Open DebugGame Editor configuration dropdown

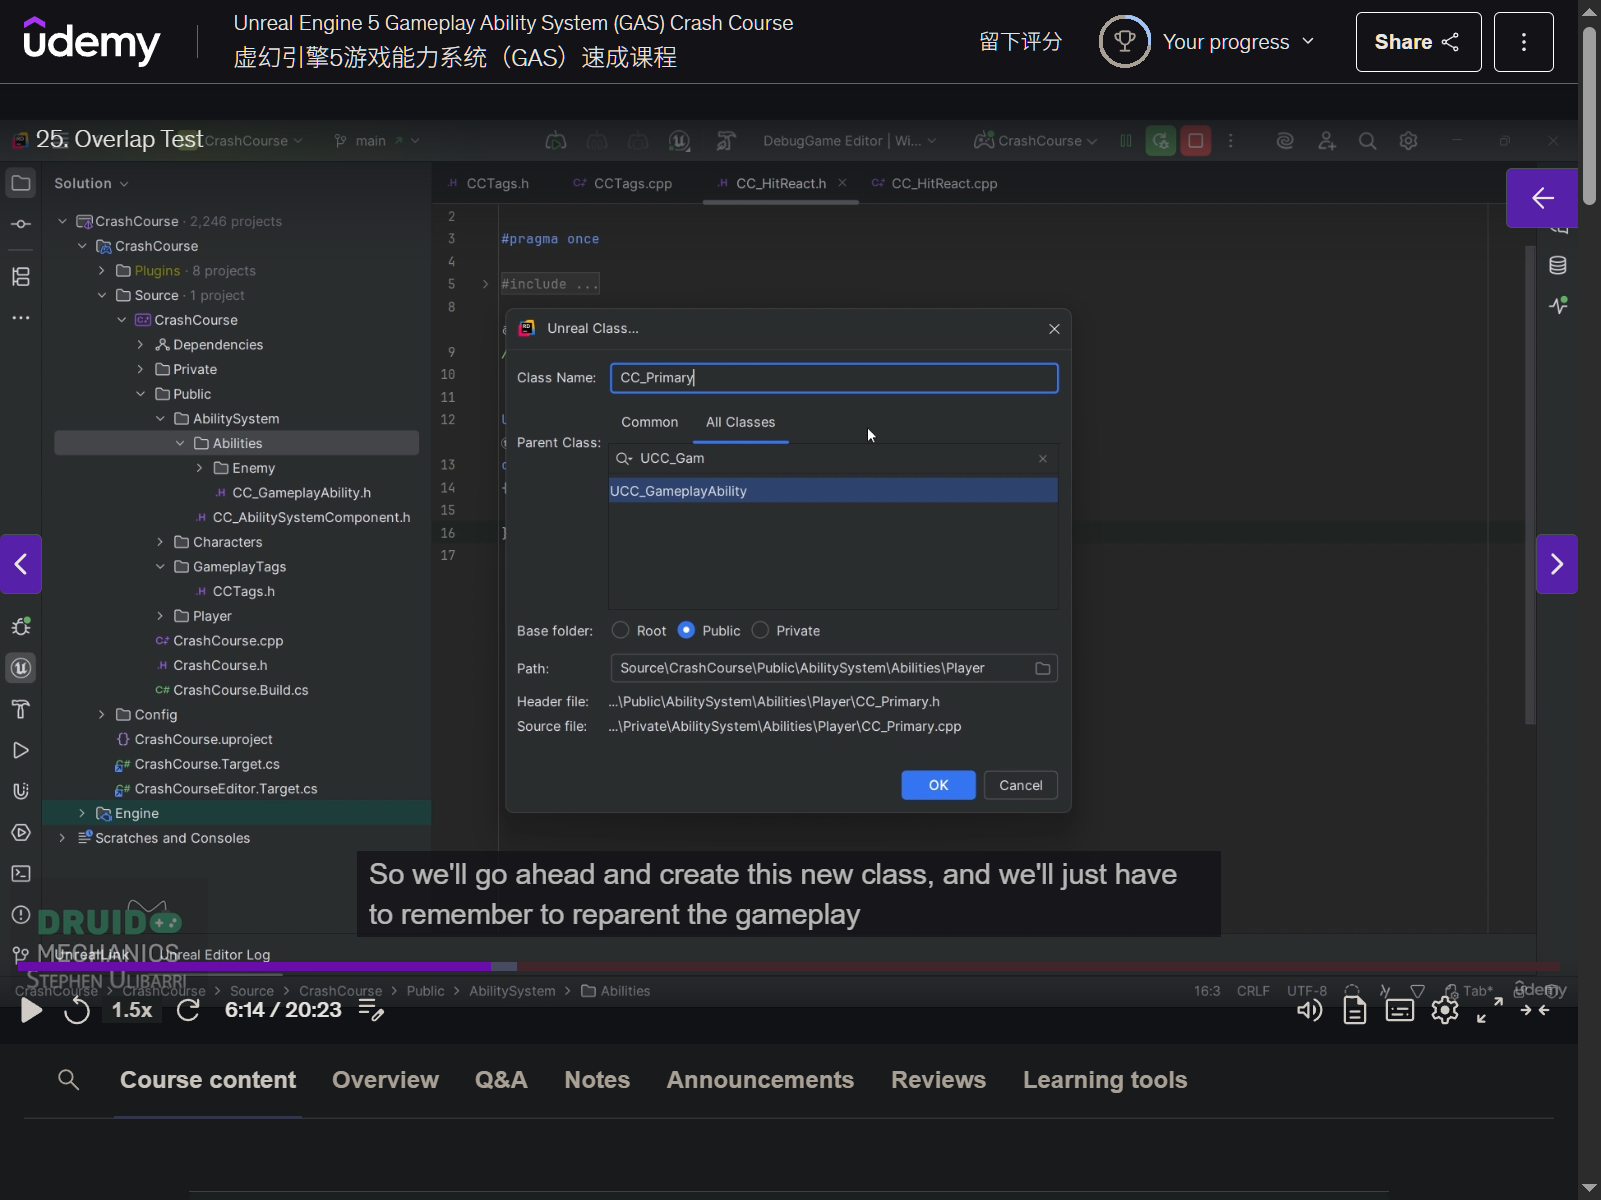849,141
